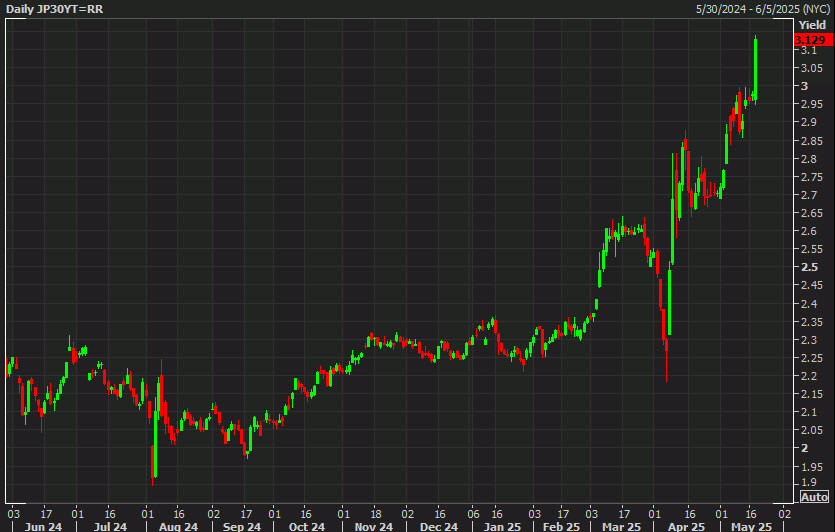Click the Jul 24 month label
The image size is (835, 532).
pos(110,527)
